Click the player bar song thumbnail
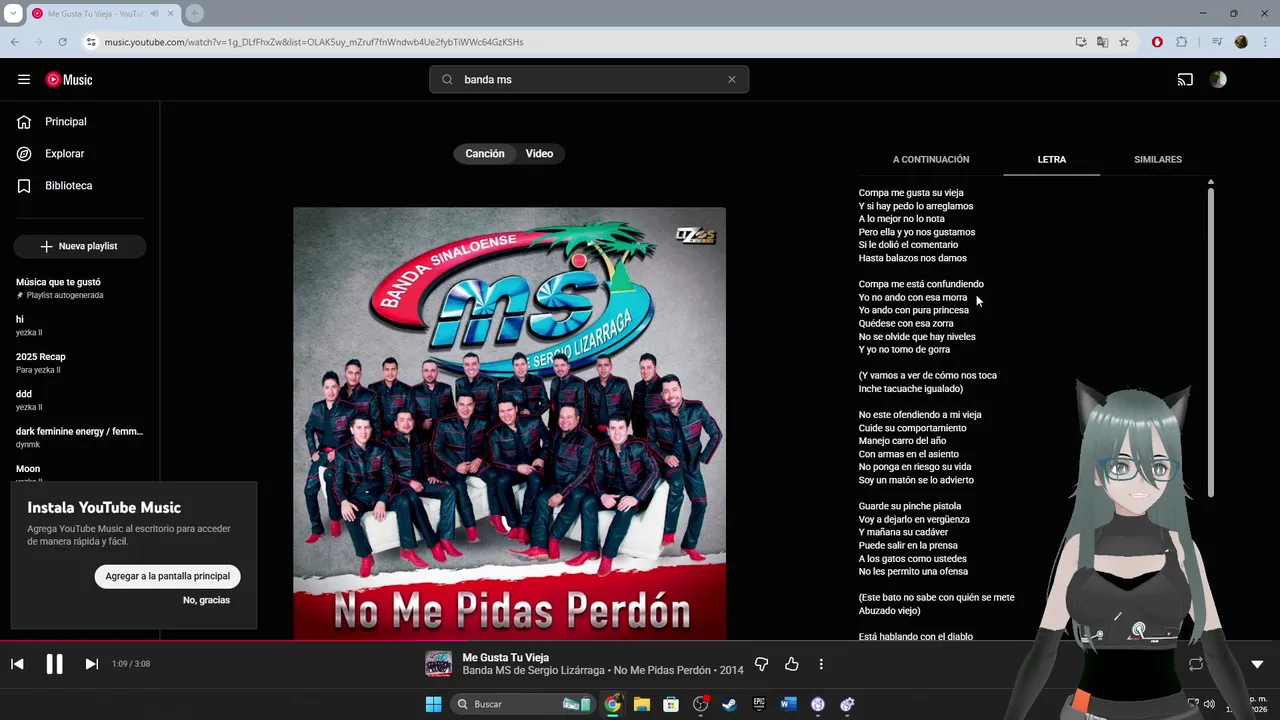The height and width of the screenshot is (720, 1280). click(438, 664)
